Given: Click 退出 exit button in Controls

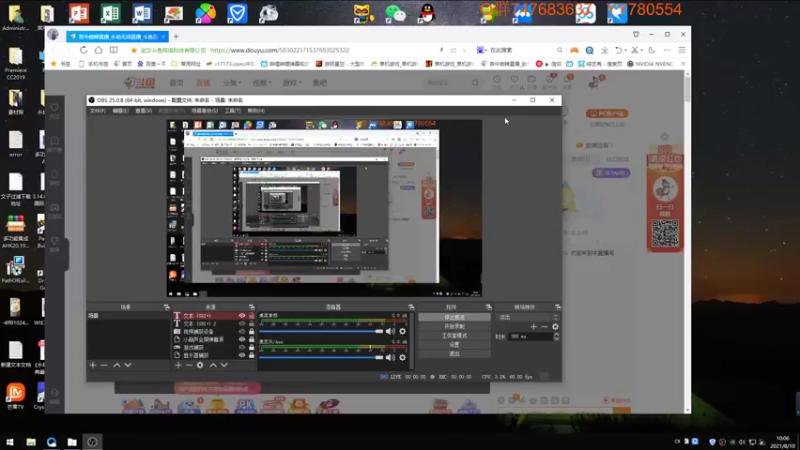Looking at the screenshot, I should click(455, 354).
